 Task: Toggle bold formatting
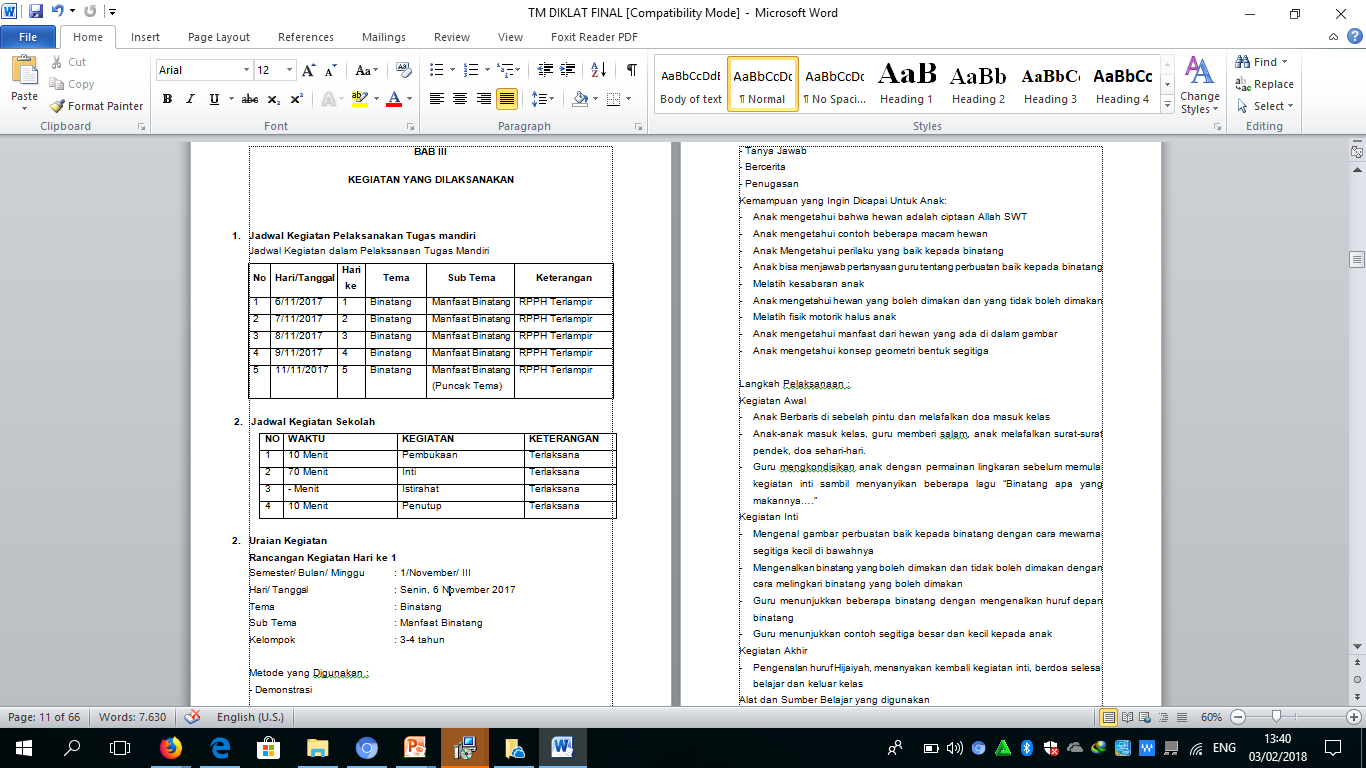(x=167, y=99)
